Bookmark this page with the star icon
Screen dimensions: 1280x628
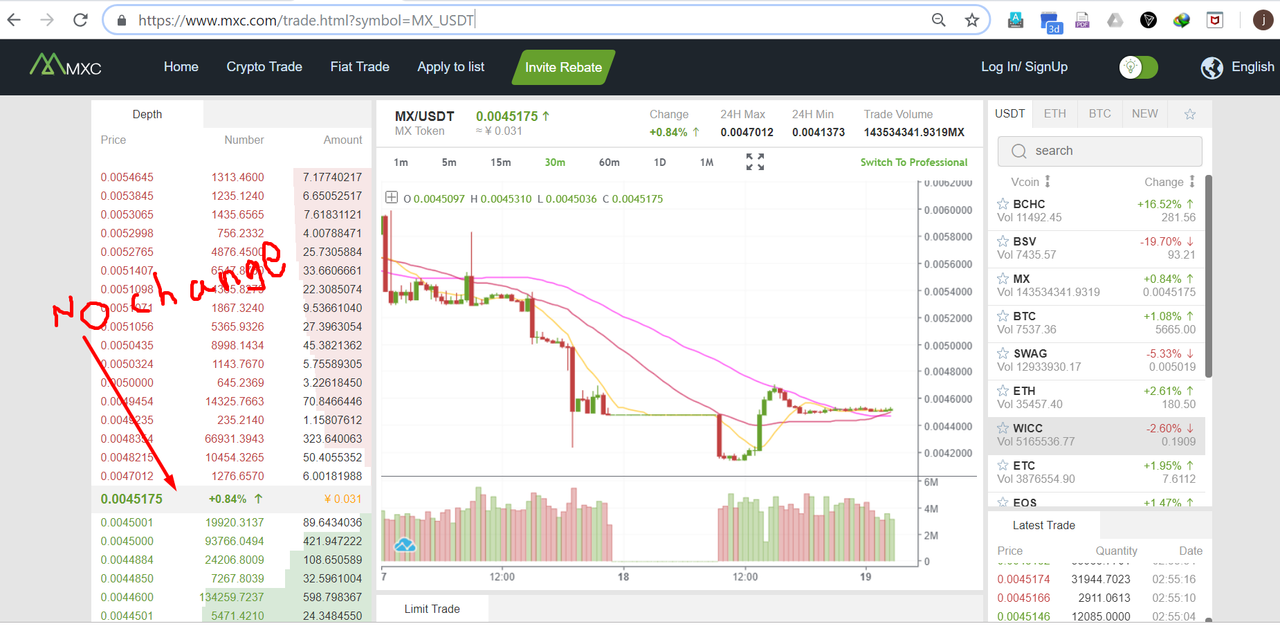tap(971, 20)
